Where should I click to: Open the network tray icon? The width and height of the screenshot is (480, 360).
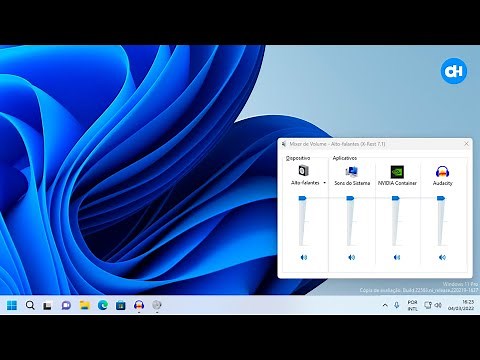point(428,305)
